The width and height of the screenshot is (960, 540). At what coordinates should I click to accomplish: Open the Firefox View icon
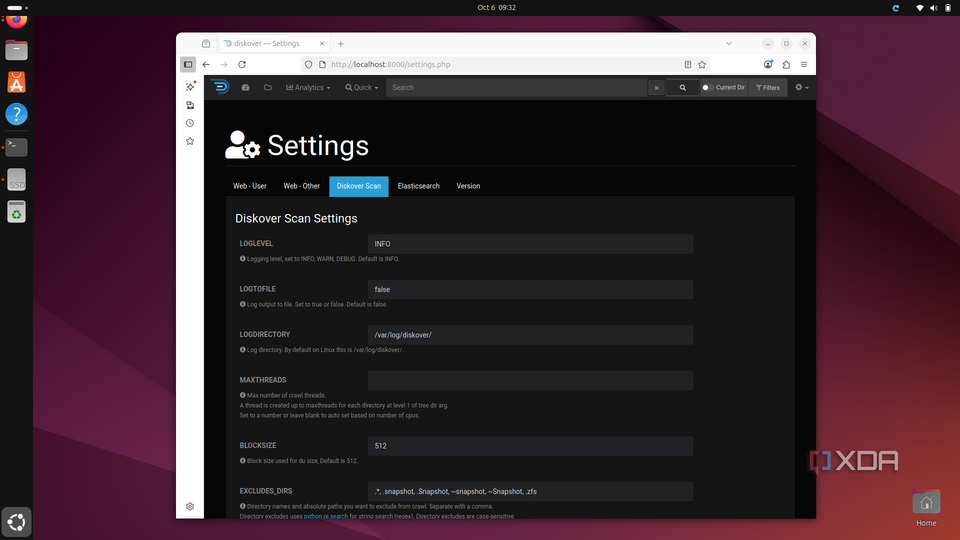pos(206,43)
